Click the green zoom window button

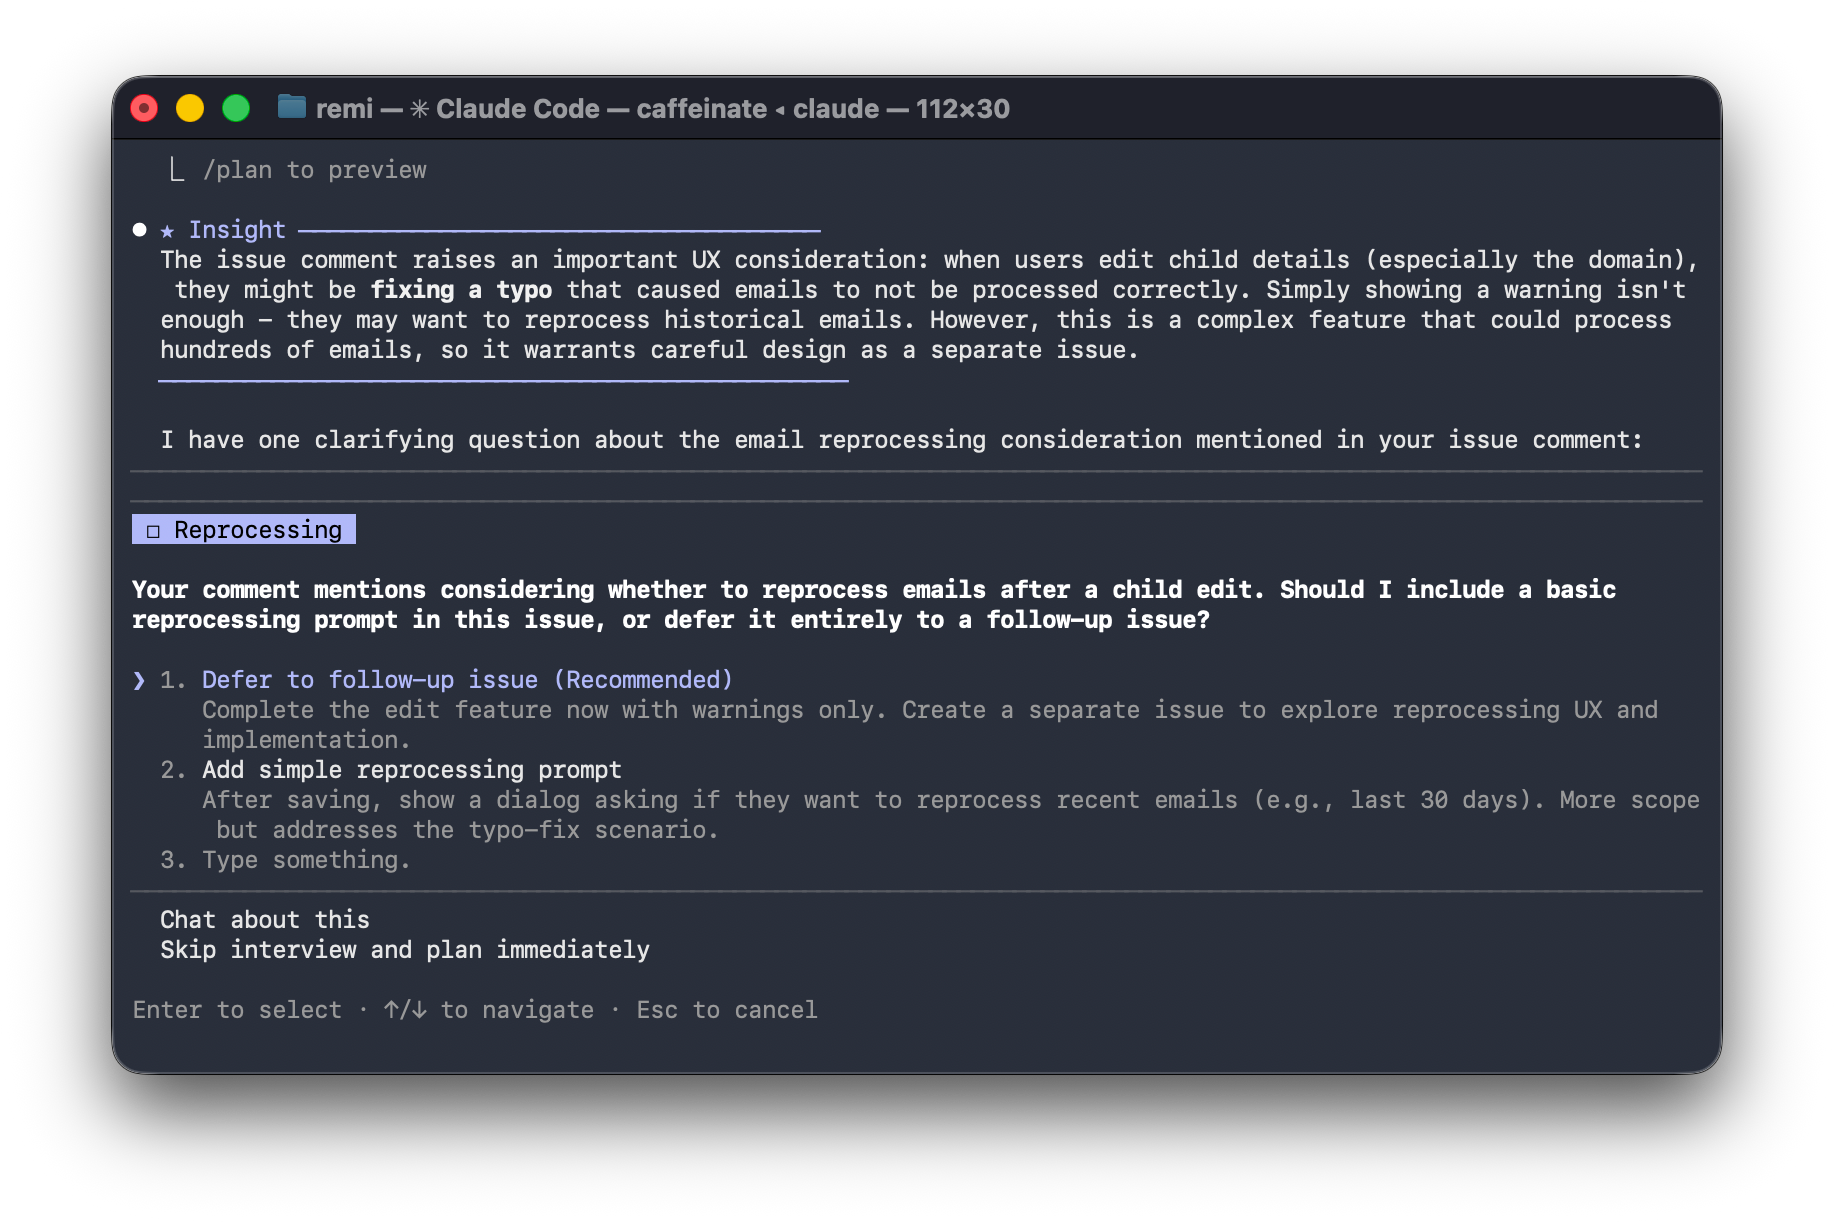click(236, 108)
